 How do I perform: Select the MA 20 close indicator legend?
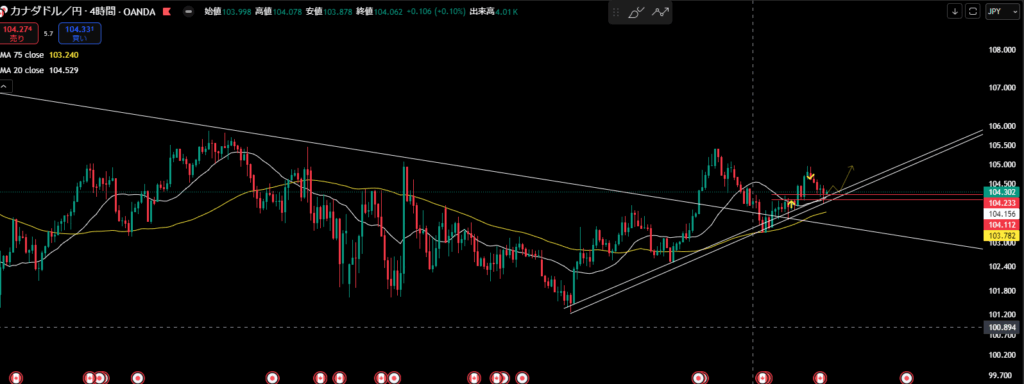pos(39,70)
